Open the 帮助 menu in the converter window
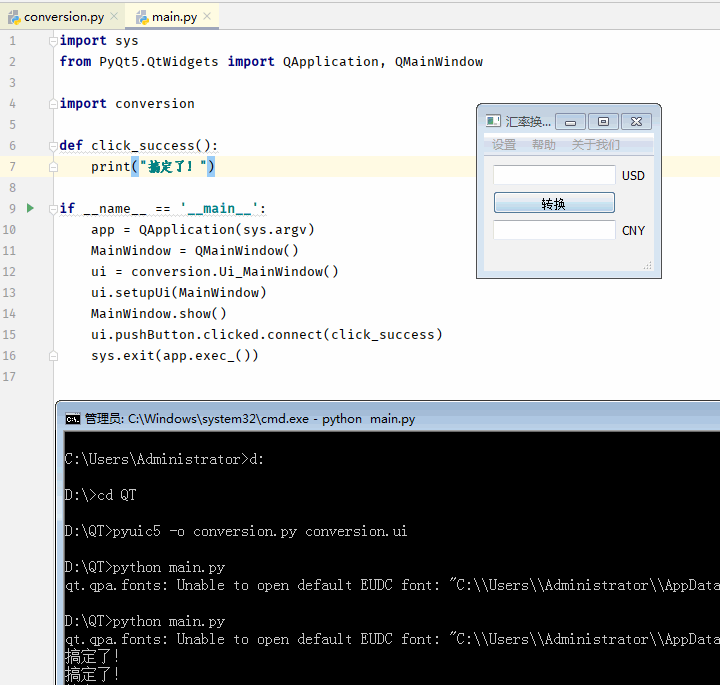 pyautogui.click(x=544, y=145)
